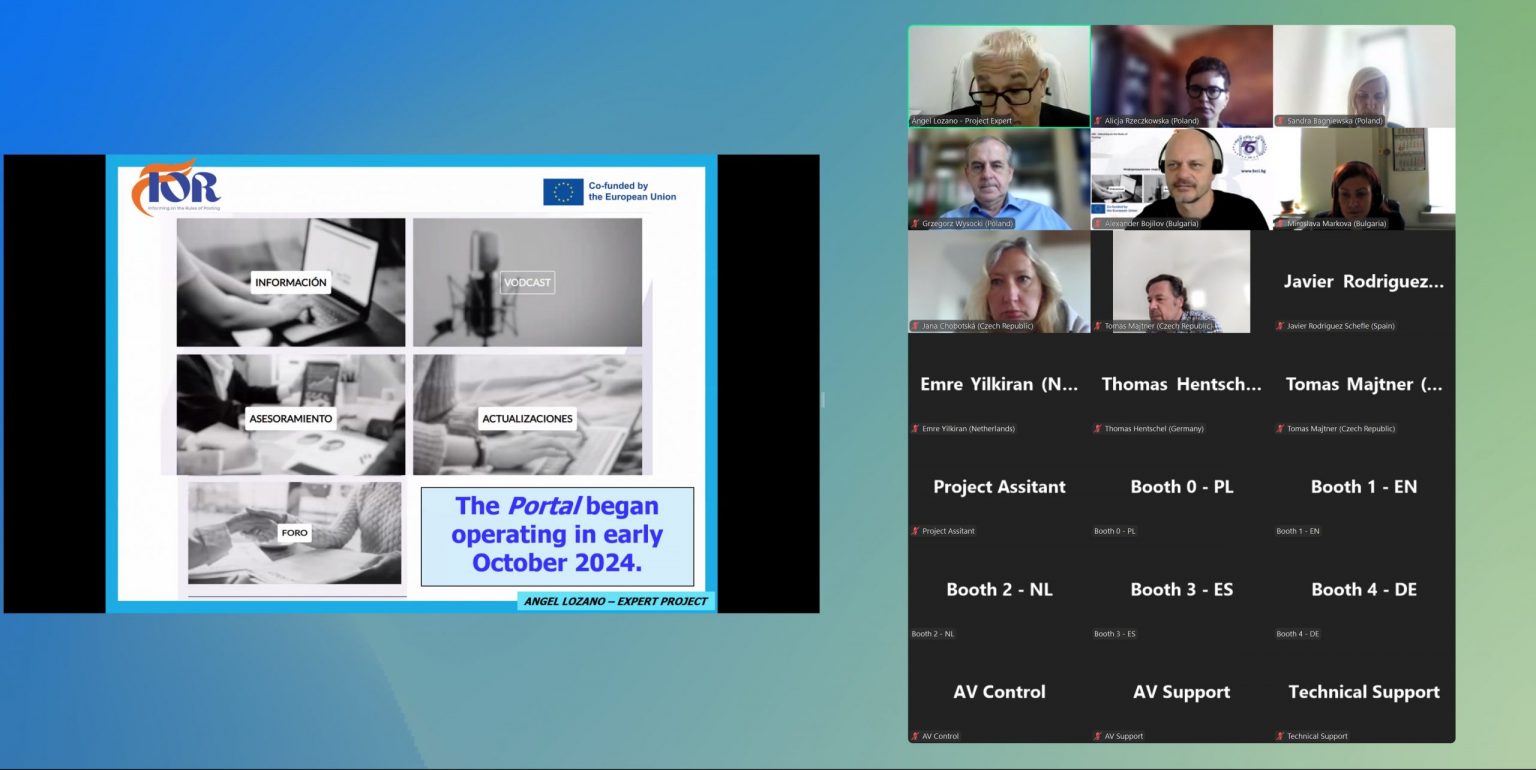Click muted mic icon for Thomas Hentschel
This screenshot has height=770, width=1536.
[x=1098, y=429]
